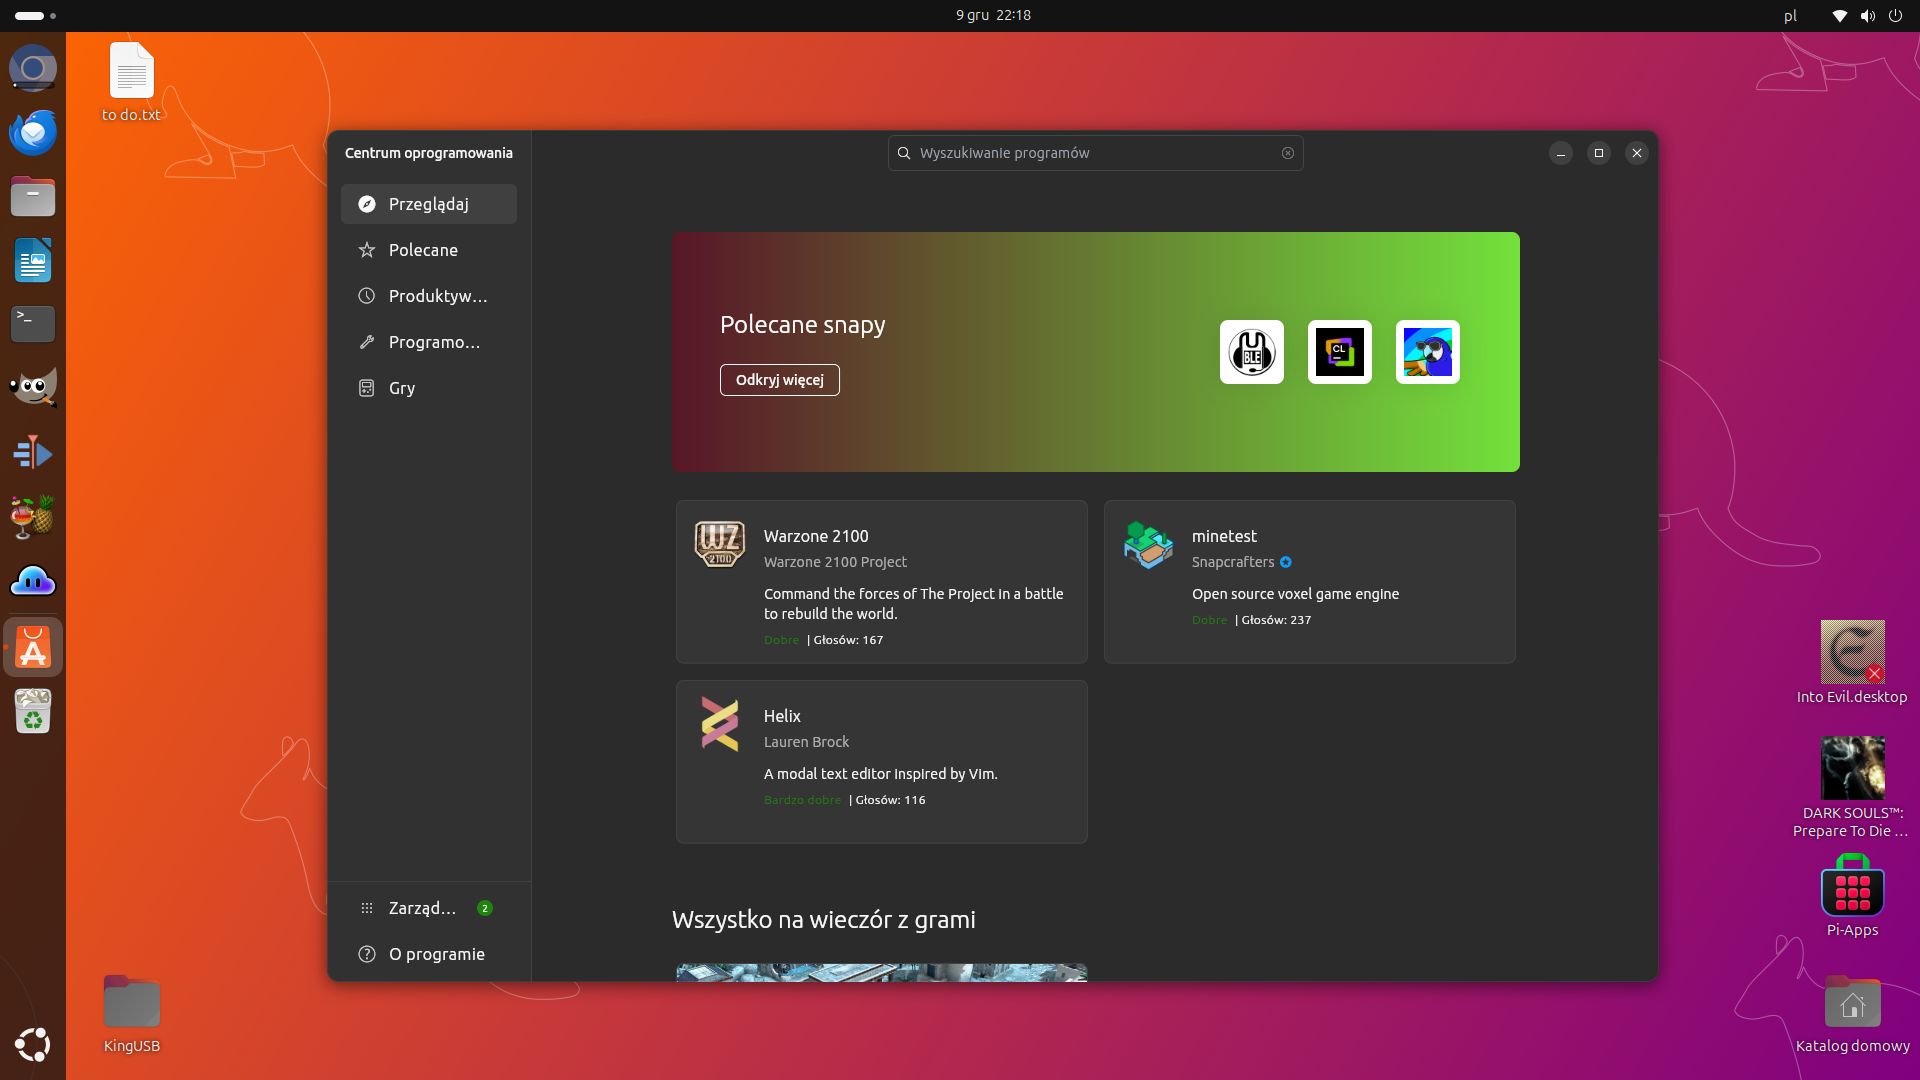The width and height of the screenshot is (1920, 1080).
Task: Open the Helix editor app card
Action: (881, 761)
